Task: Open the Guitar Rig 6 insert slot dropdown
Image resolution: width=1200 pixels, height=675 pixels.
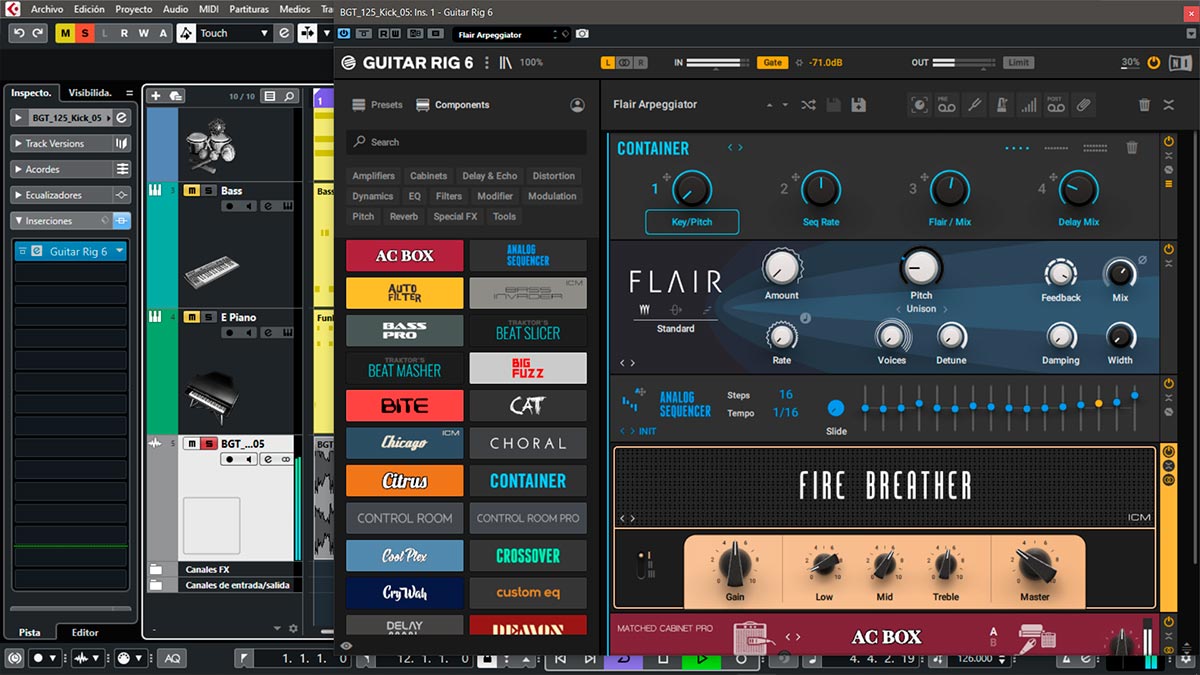Action: pyautogui.click(x=120, y=252)
